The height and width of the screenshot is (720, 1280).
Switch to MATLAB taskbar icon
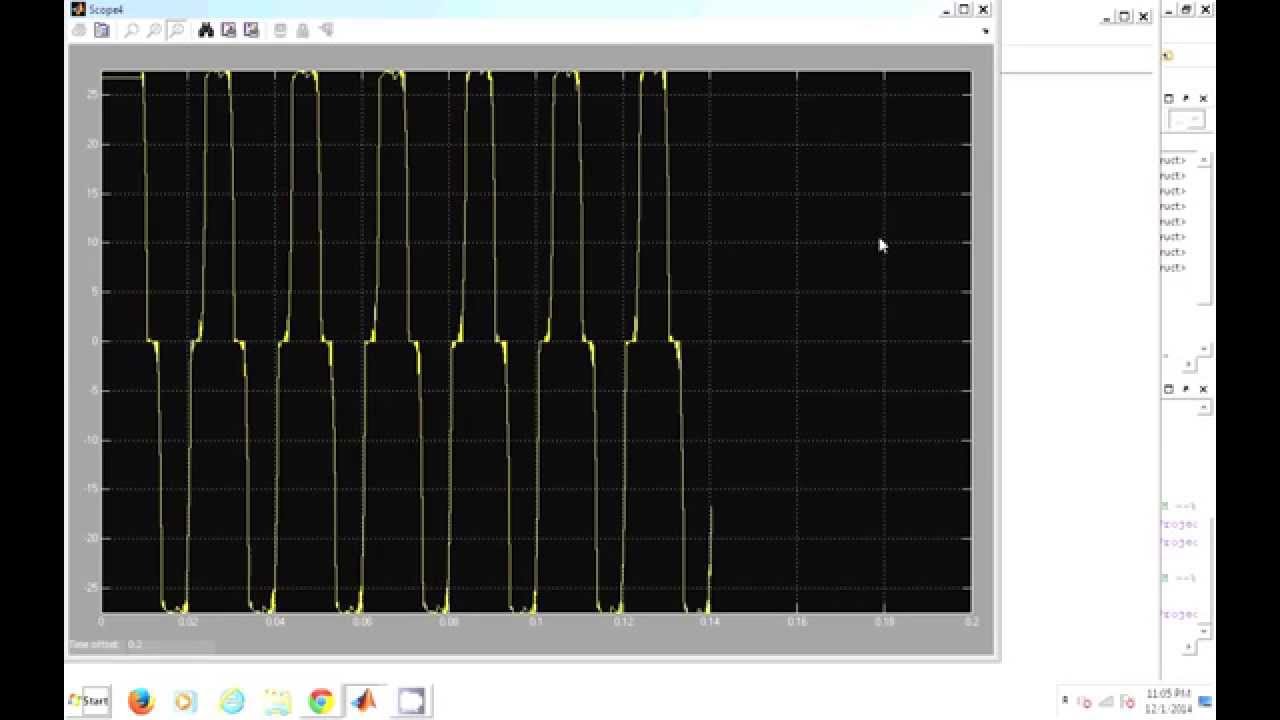pos(364,701)
